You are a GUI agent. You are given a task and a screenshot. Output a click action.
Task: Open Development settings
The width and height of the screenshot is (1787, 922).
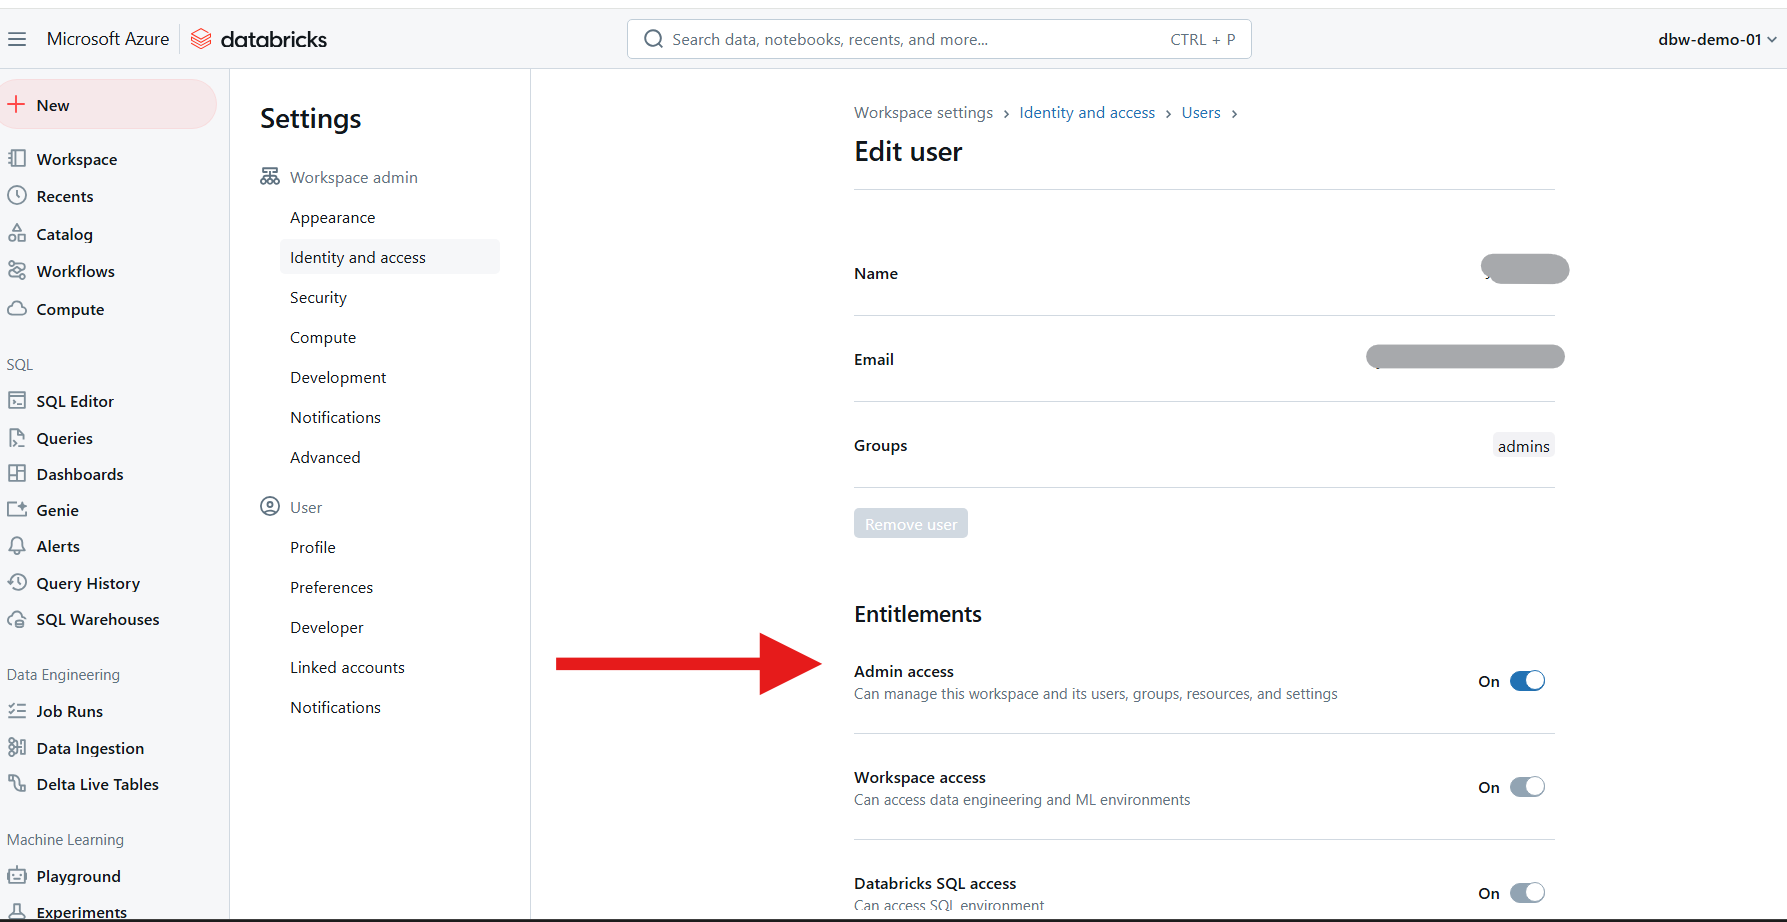tap(338, 377)
